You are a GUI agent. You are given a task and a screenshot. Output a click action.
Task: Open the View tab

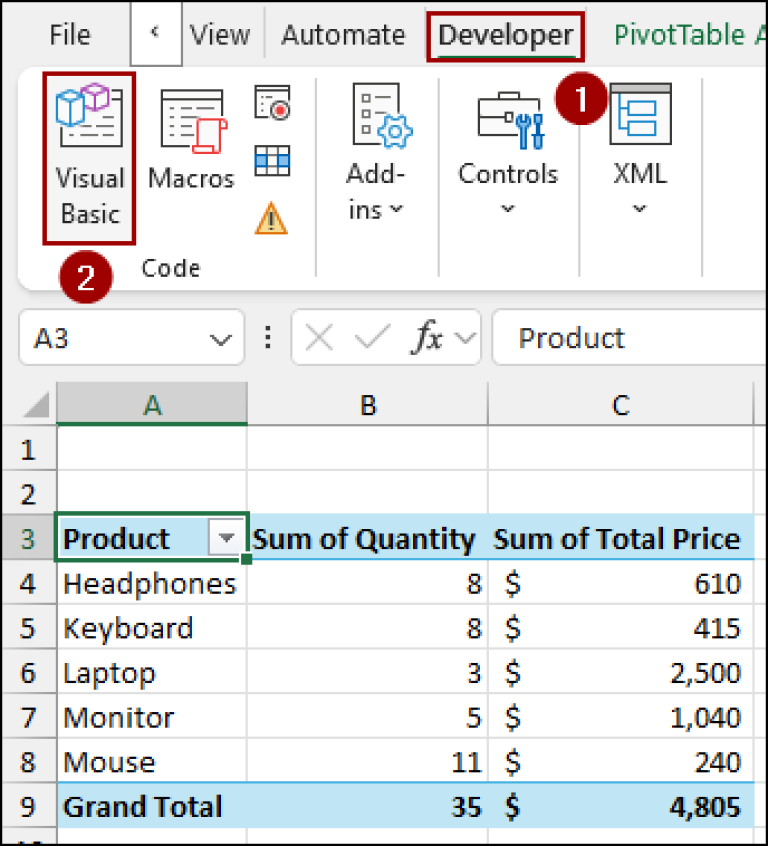(220, 36)
